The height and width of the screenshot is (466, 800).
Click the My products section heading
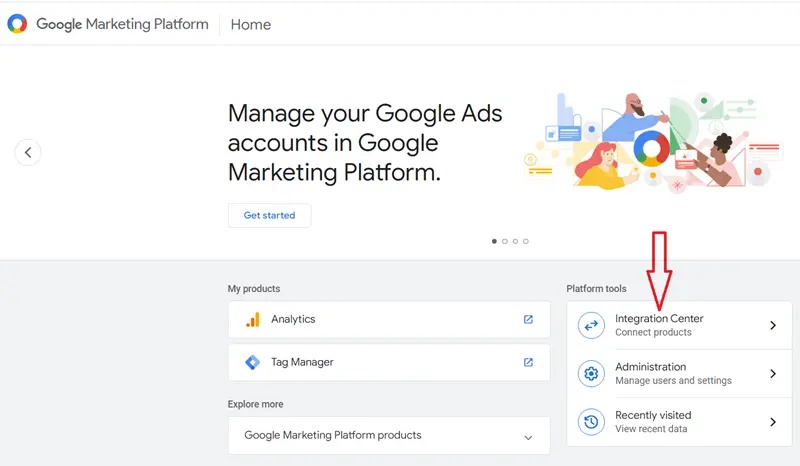click(254, 288)
